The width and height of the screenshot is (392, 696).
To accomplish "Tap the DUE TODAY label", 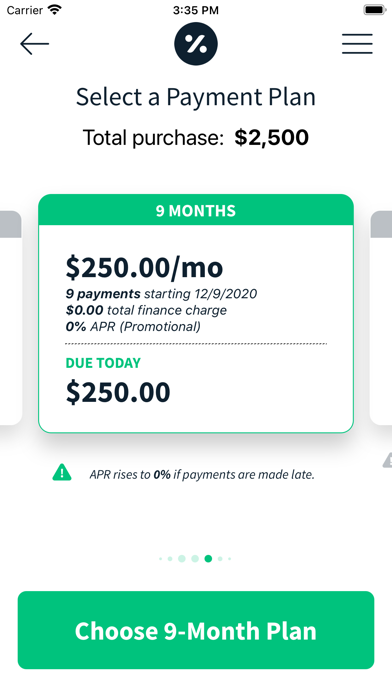I will (x=103, y=363).
